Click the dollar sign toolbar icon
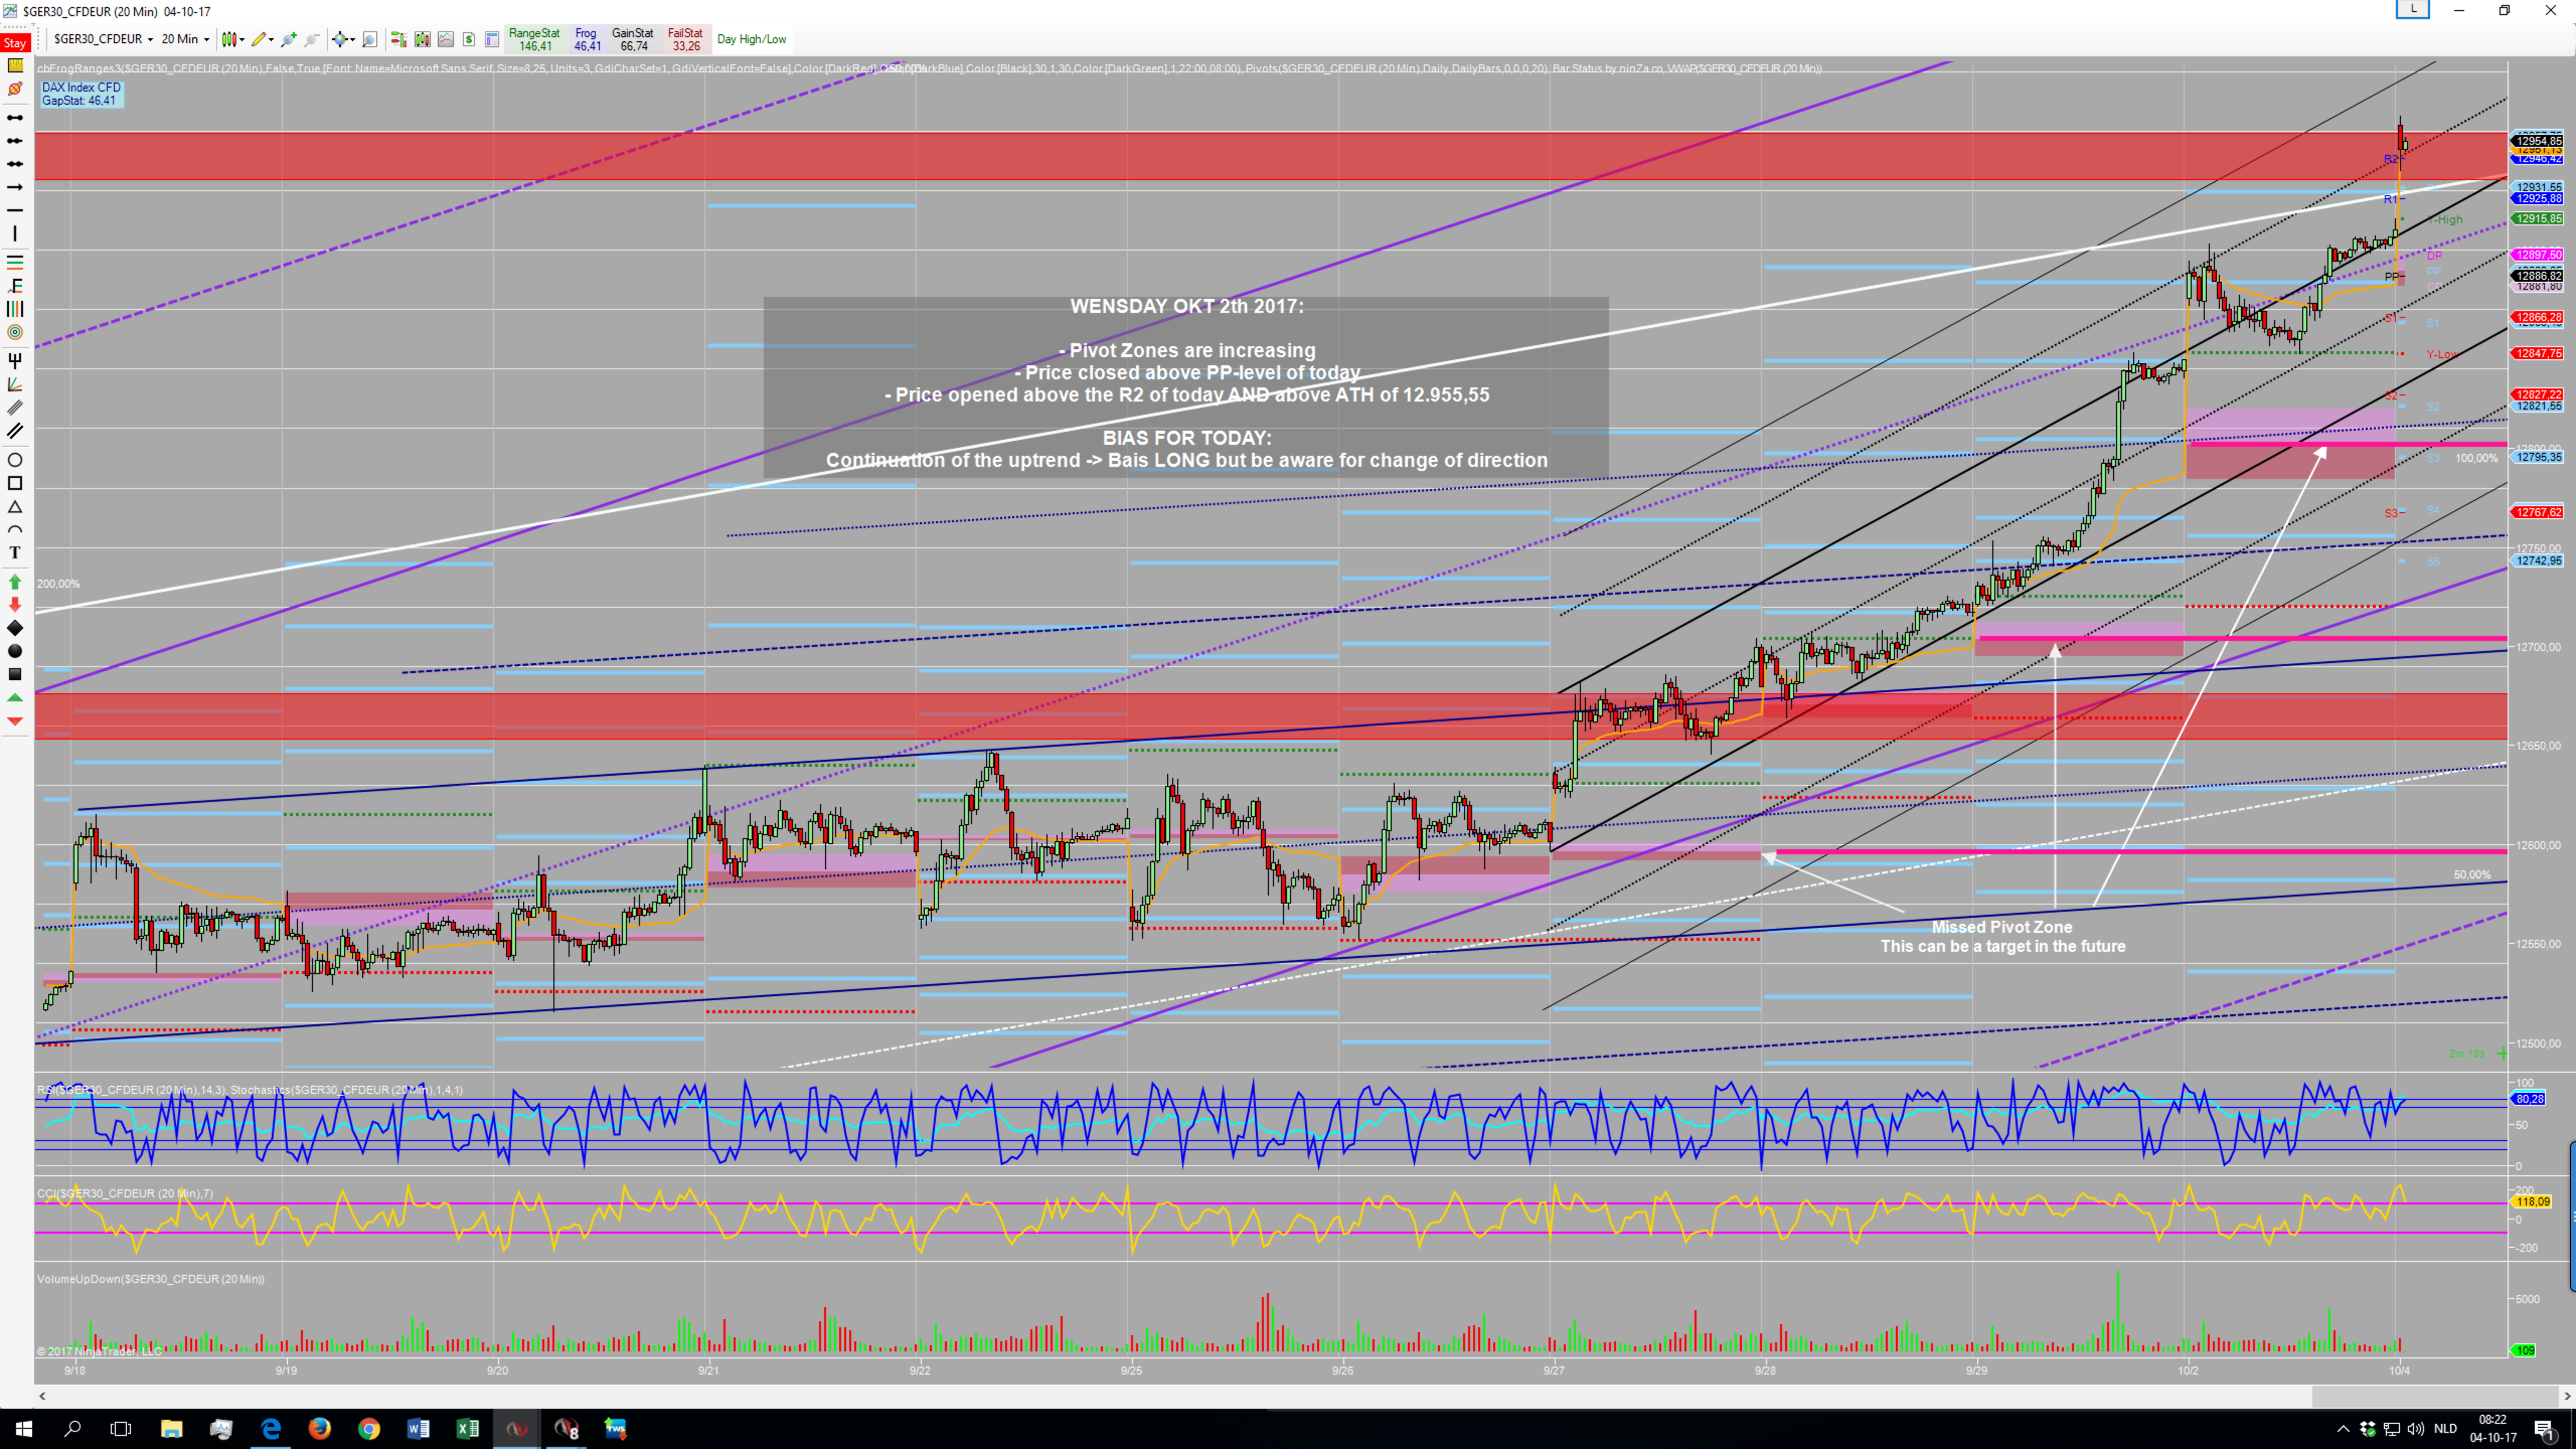 pos(469,39)
